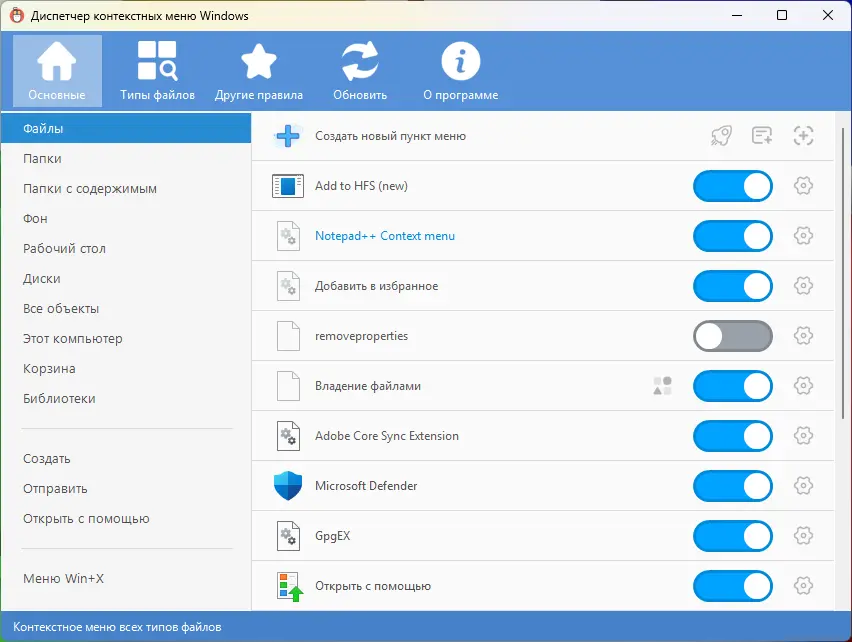The image size is (852, 642).
Task: Toggle off Владение файлами switch
Action: coord(732,386)
